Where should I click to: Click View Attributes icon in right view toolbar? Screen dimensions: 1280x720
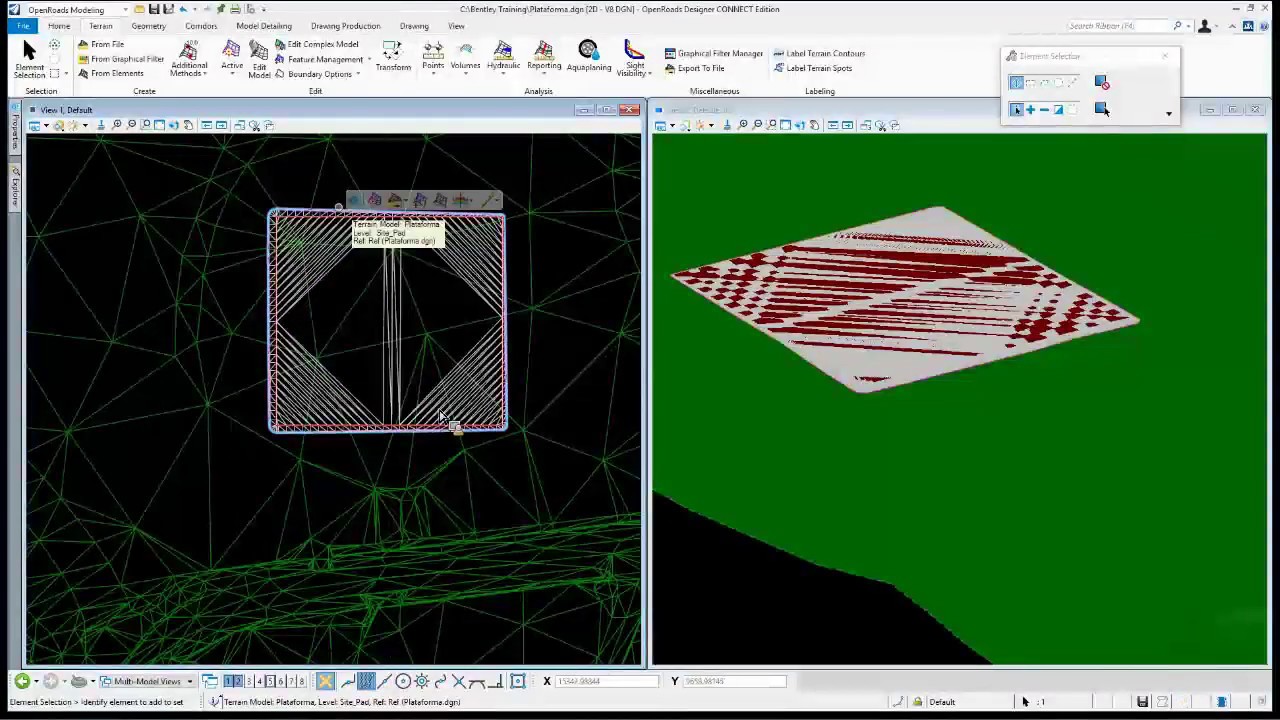coord(661,125)
